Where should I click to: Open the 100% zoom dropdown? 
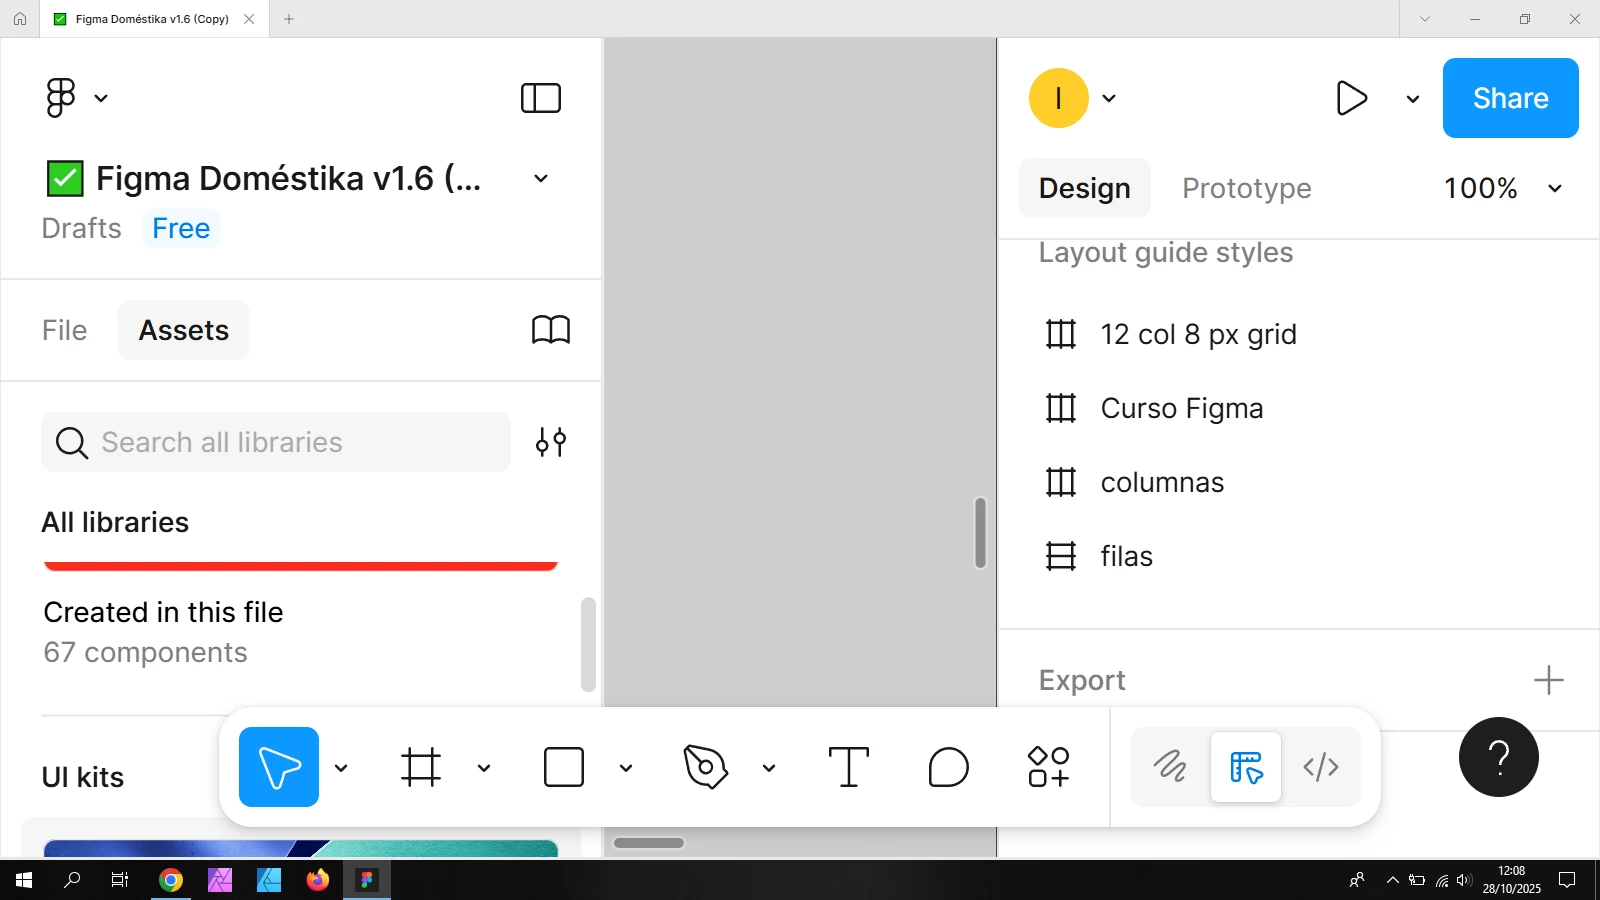click(x=1503, y=188)
